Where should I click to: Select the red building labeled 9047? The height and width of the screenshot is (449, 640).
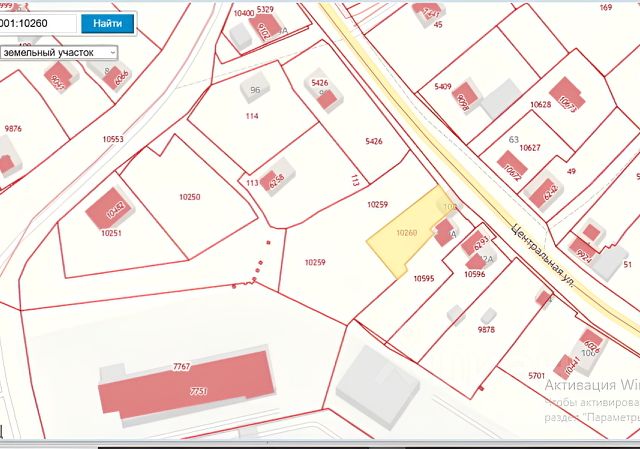click(x=58, y=77)
